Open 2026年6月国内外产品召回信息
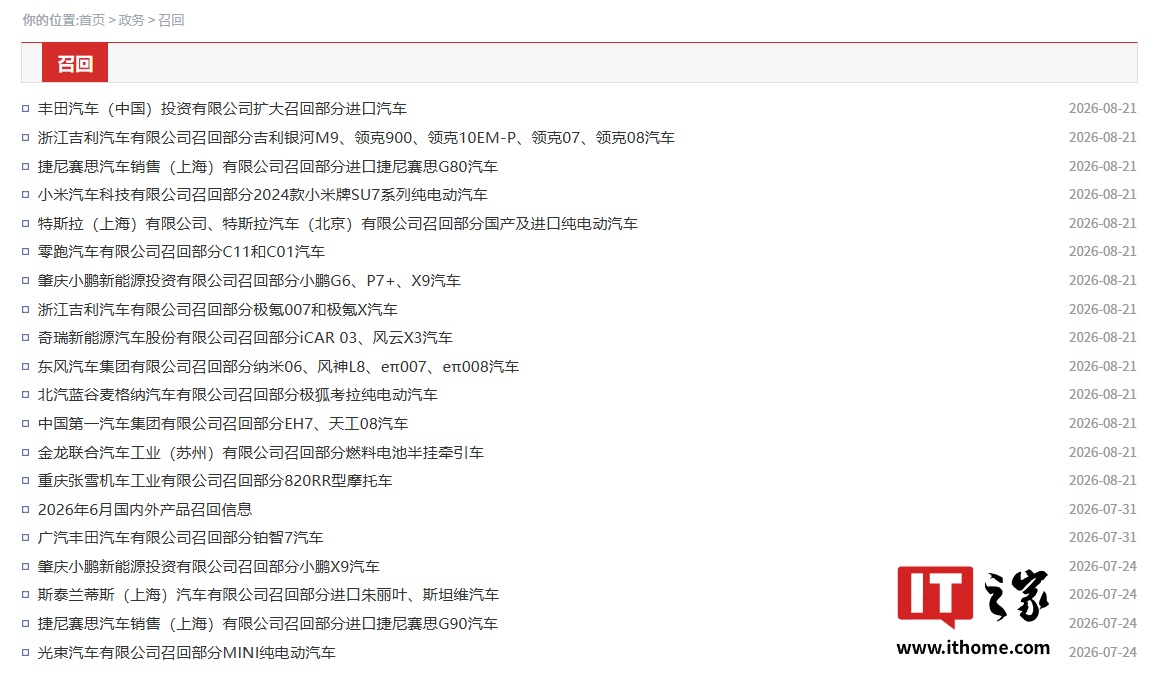The height and width of the screenshot is (675, 1161). 145,509
